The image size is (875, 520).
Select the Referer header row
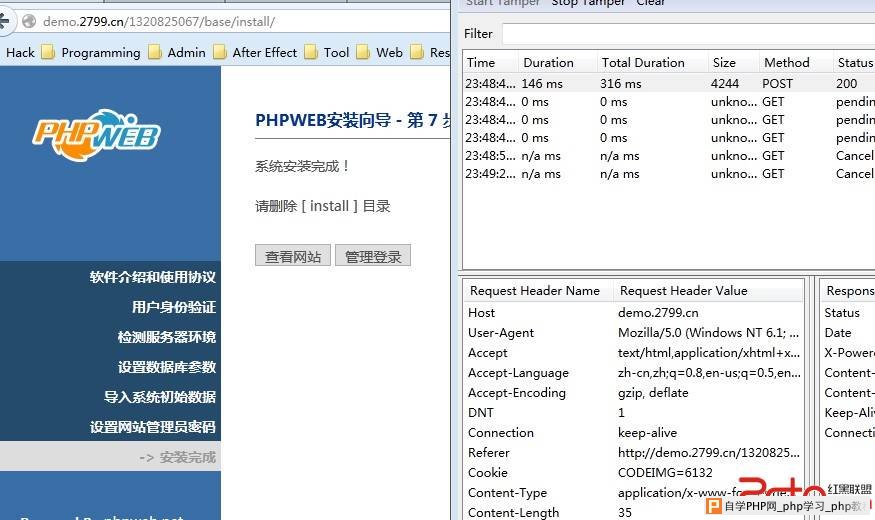click(633, 453)
